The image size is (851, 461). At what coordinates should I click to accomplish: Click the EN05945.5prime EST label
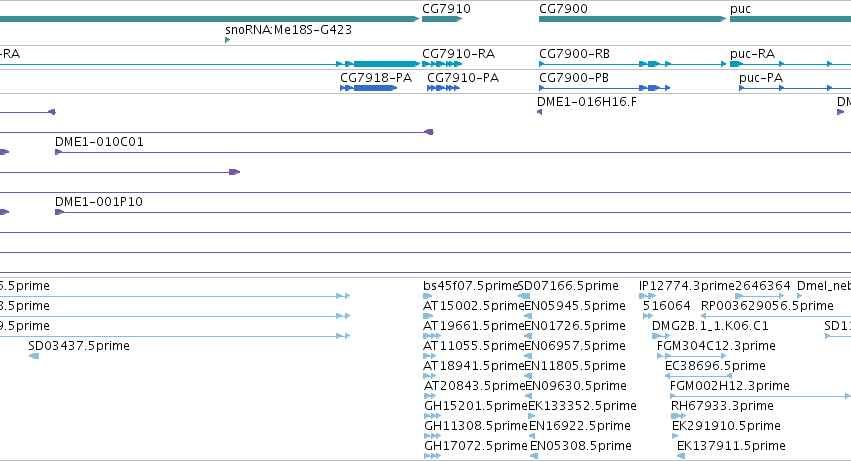[x=575, y=306]
